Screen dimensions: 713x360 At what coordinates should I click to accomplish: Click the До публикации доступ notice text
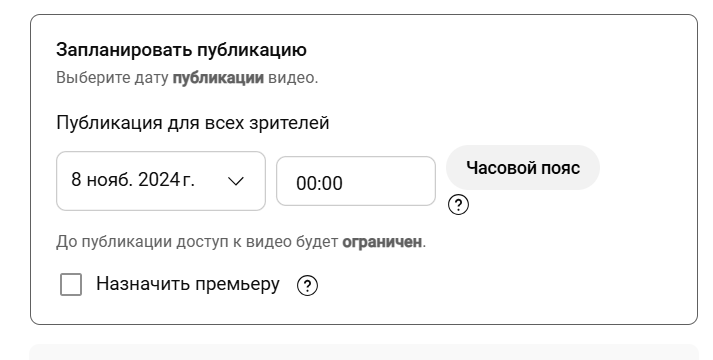pyautogui.click(x=241, y=242)
